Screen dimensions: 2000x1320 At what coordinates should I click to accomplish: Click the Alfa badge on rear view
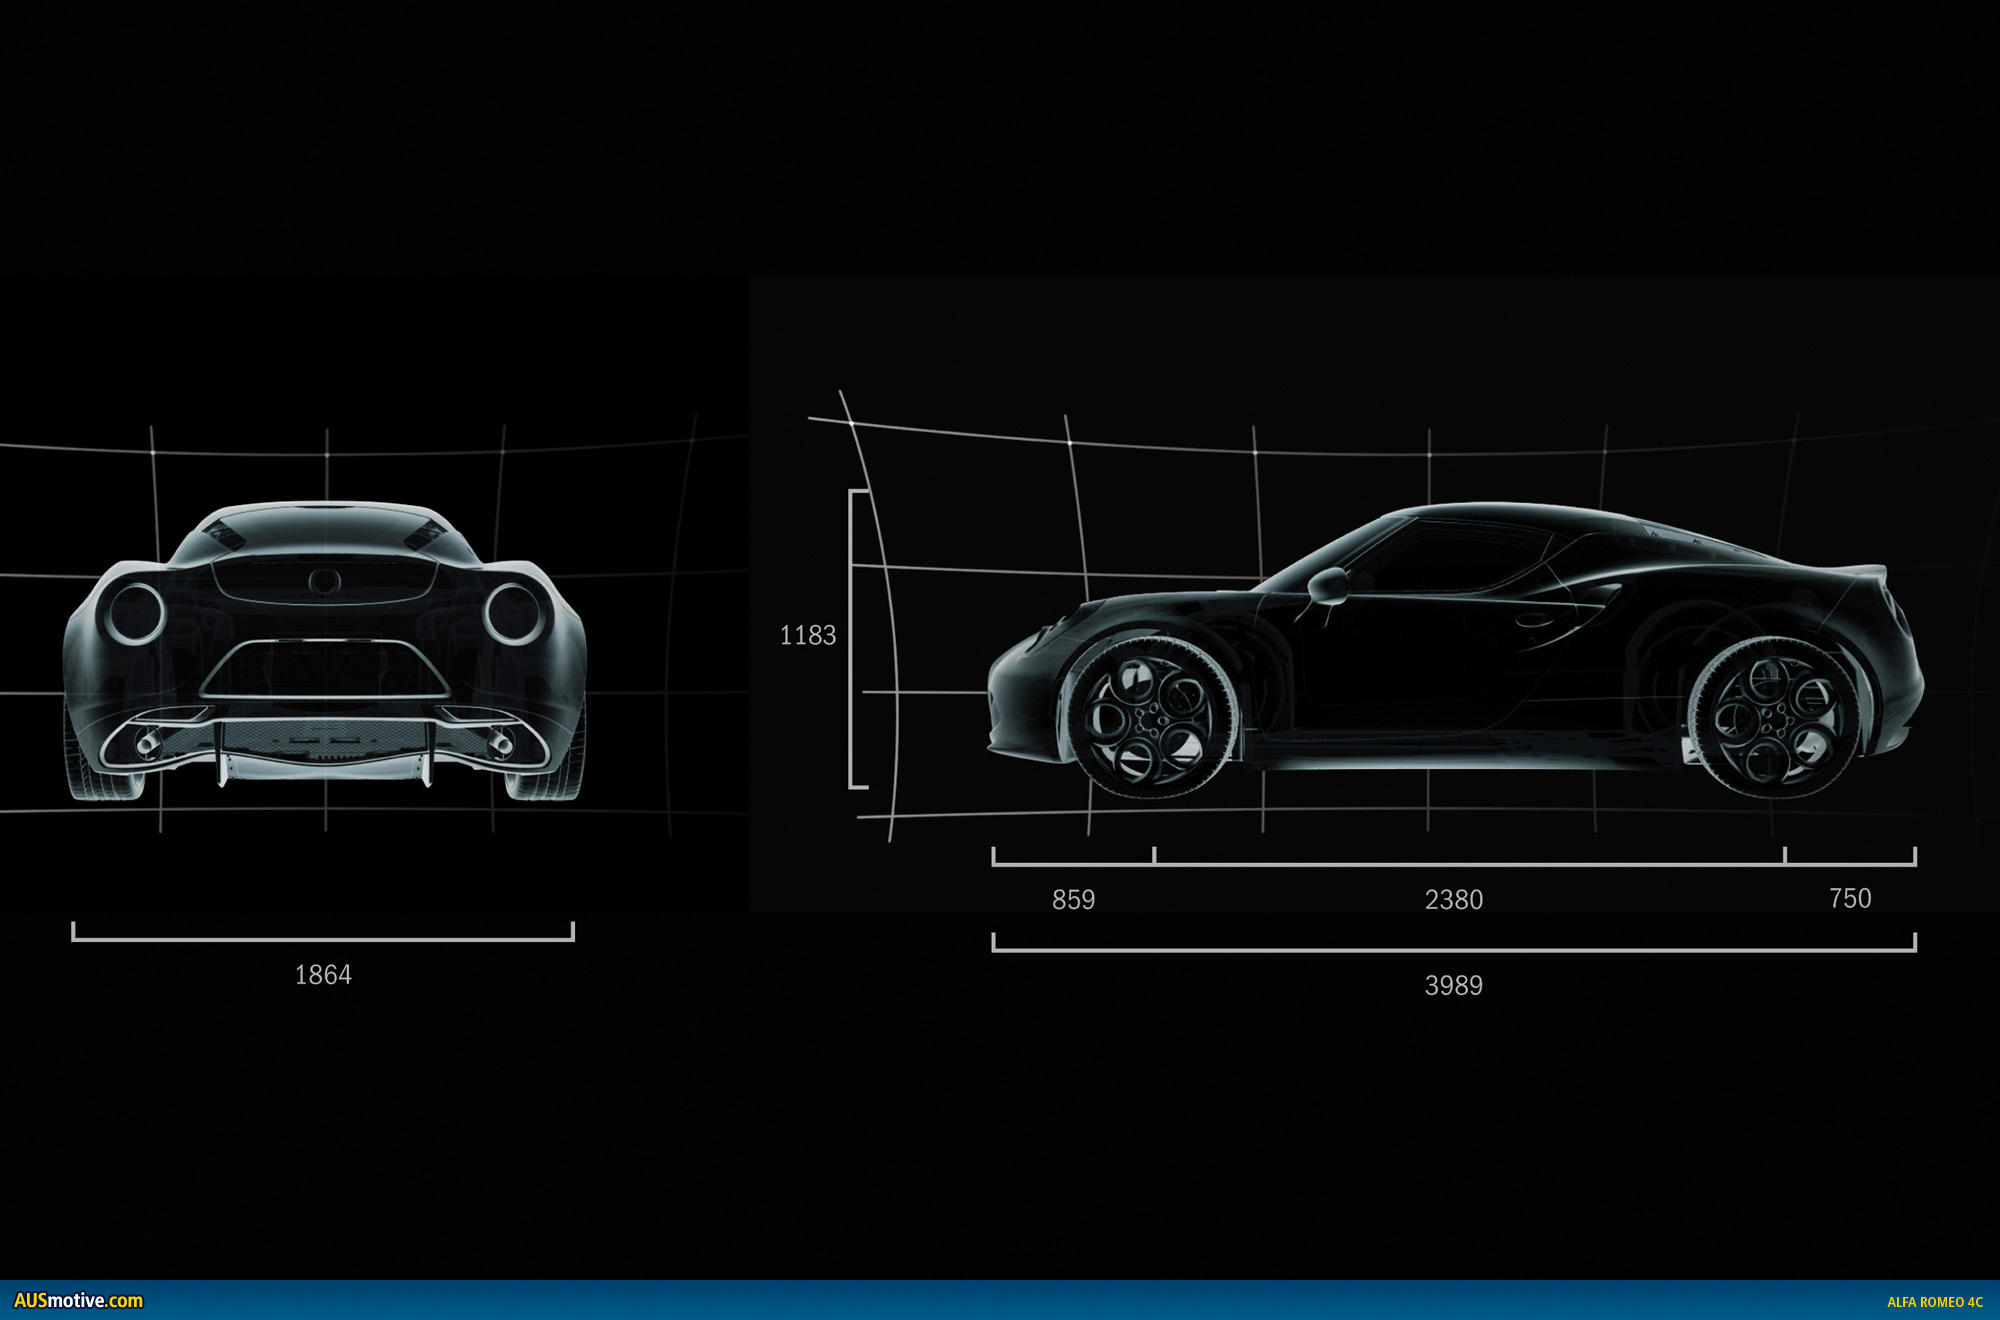(324, 581)
